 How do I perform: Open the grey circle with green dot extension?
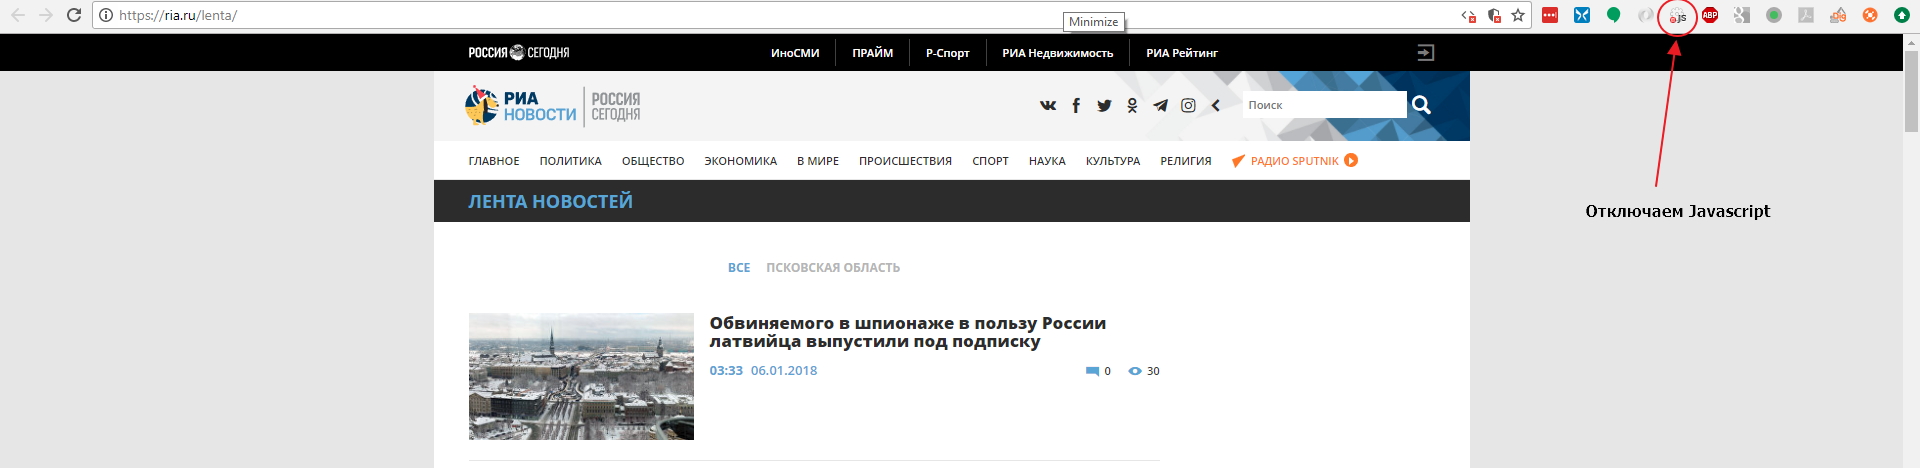pos(1774,15)
